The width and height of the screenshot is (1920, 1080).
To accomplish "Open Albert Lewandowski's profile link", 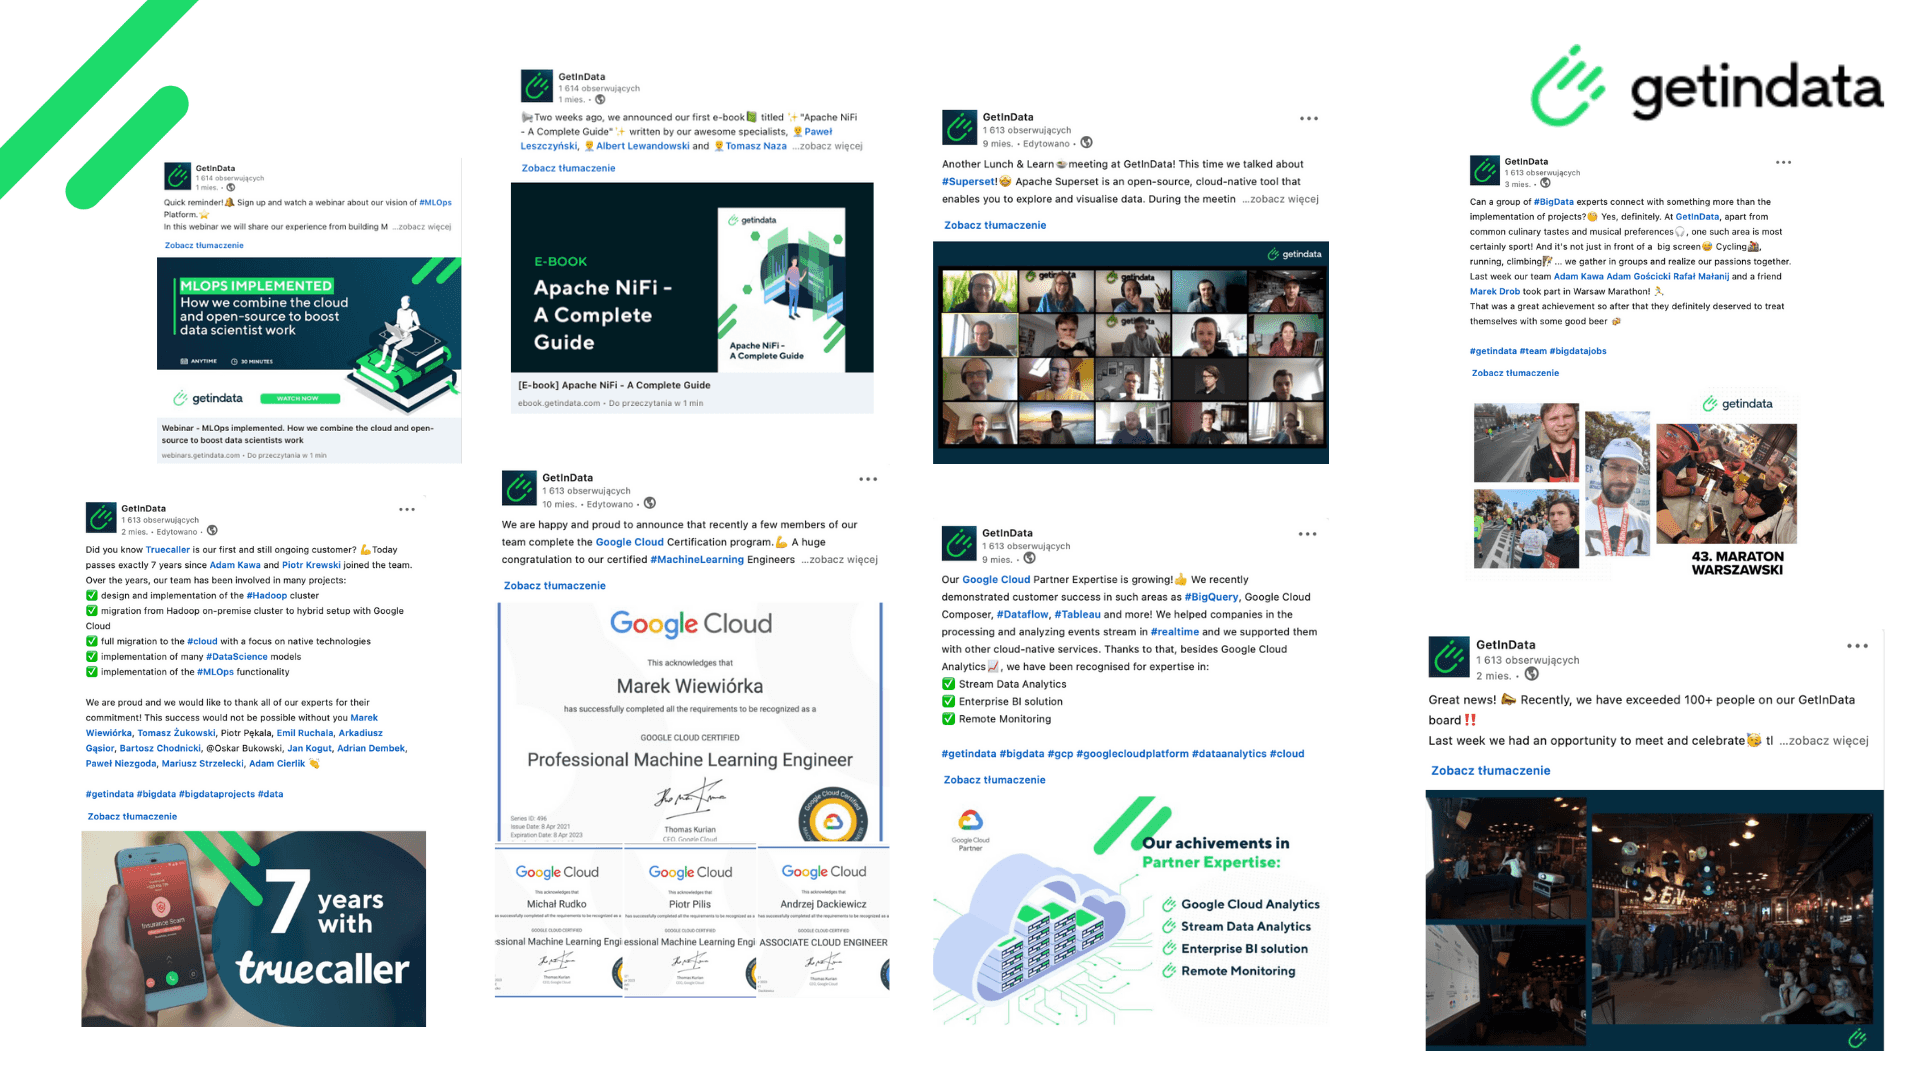I will tap(643, 146).
